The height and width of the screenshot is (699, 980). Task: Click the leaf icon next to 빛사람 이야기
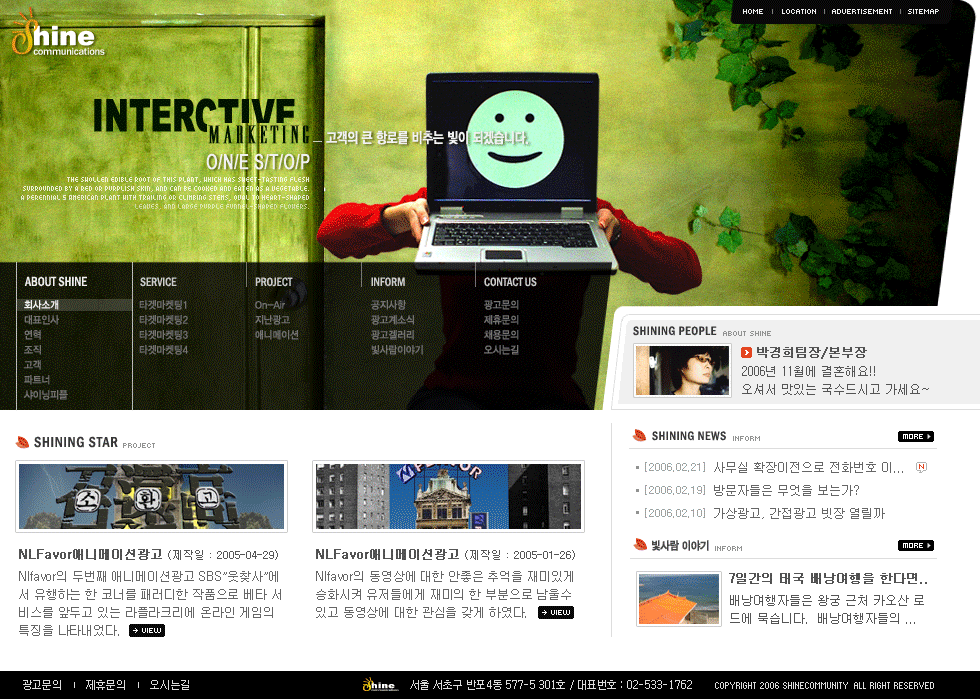[x=639, y=545]
